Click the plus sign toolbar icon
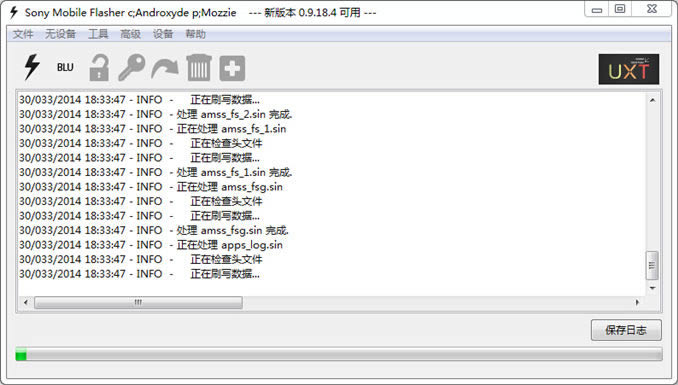 232,68
